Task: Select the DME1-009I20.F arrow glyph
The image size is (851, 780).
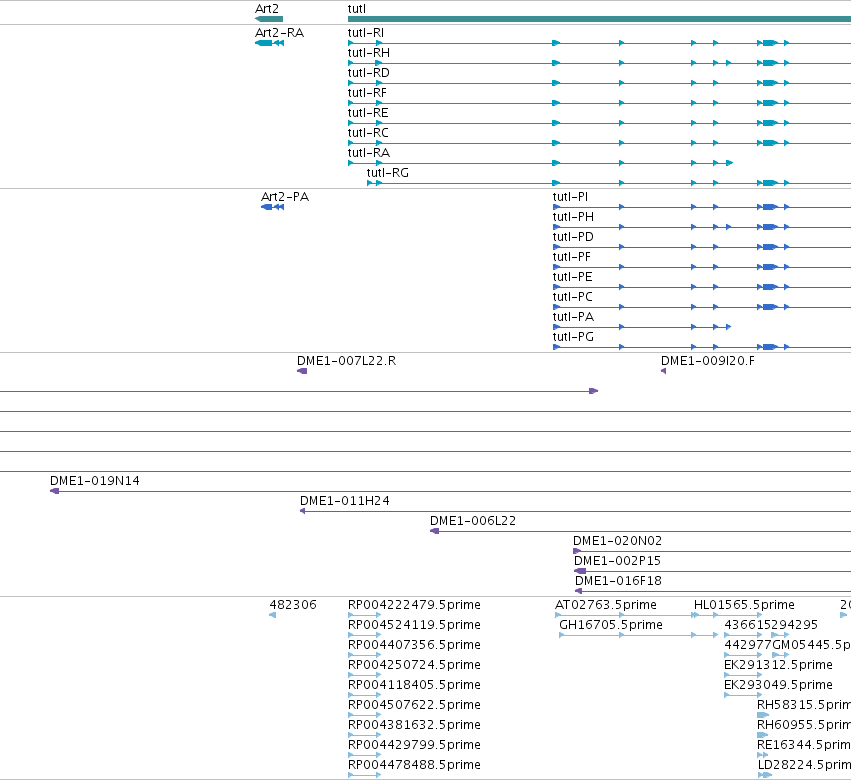Action: click(663, 371)
